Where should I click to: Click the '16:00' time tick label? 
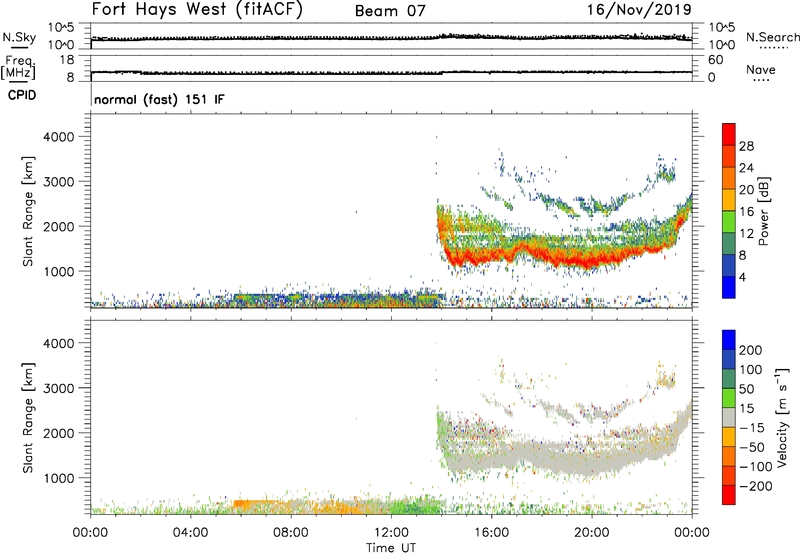coord(491,533)
